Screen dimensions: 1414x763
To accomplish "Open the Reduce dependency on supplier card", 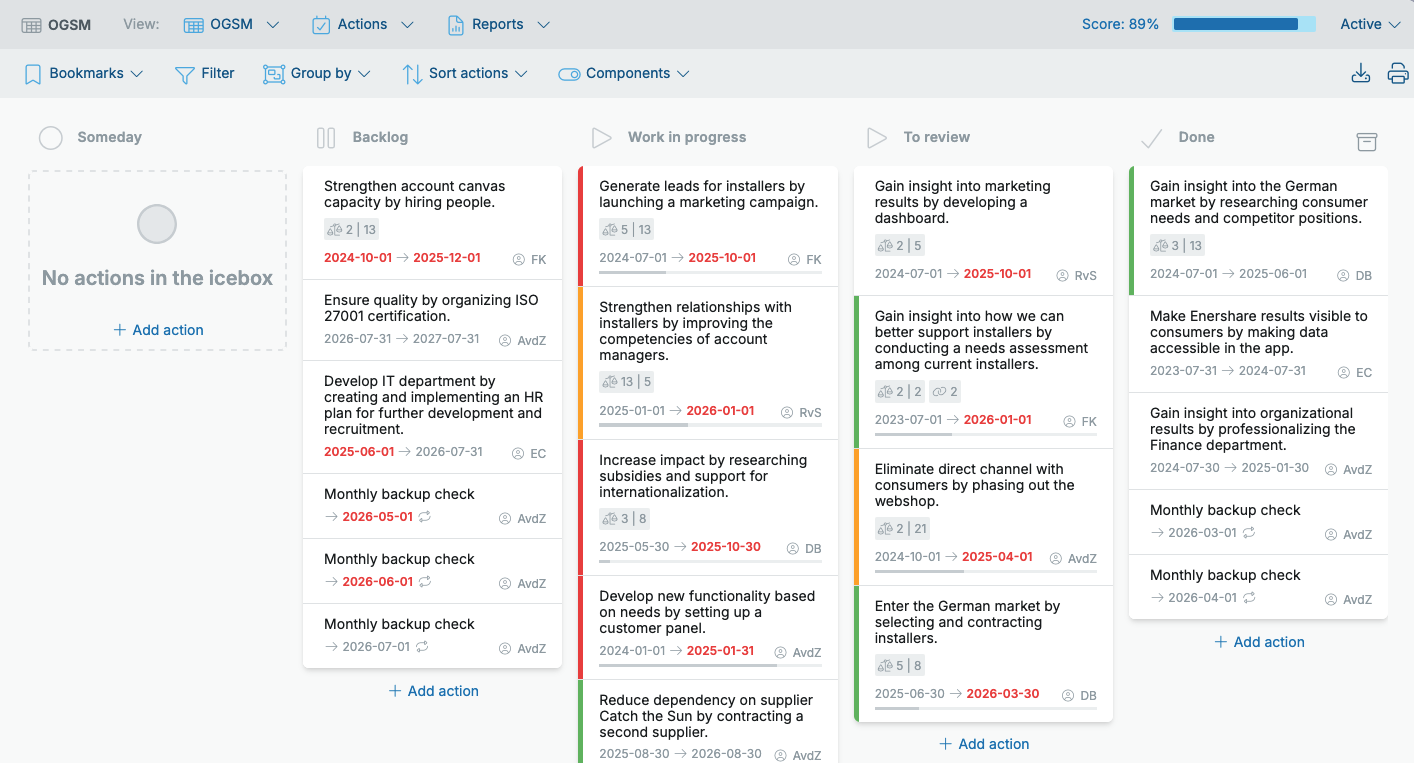I will 710,722.
